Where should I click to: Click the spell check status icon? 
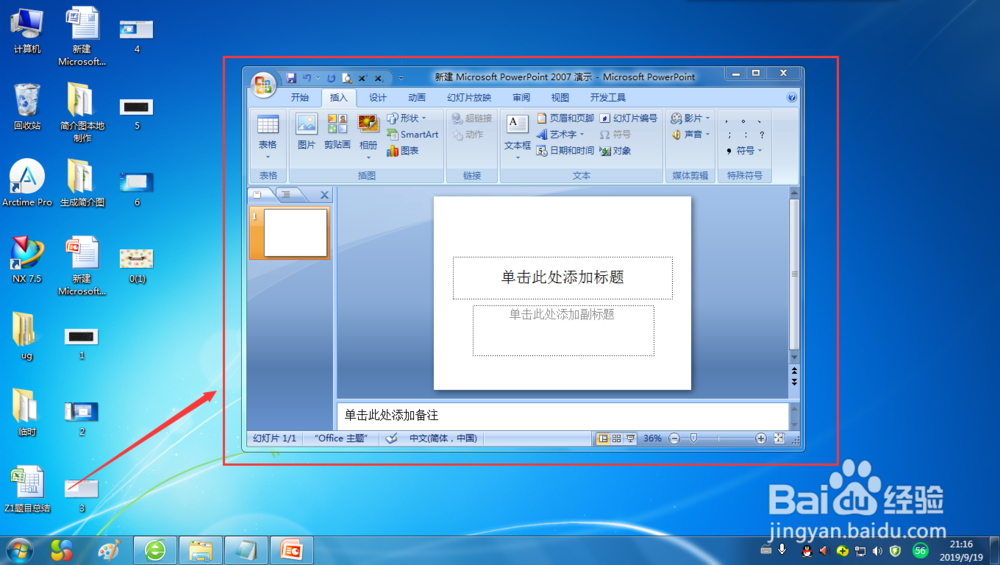click(x=392, y=438)
